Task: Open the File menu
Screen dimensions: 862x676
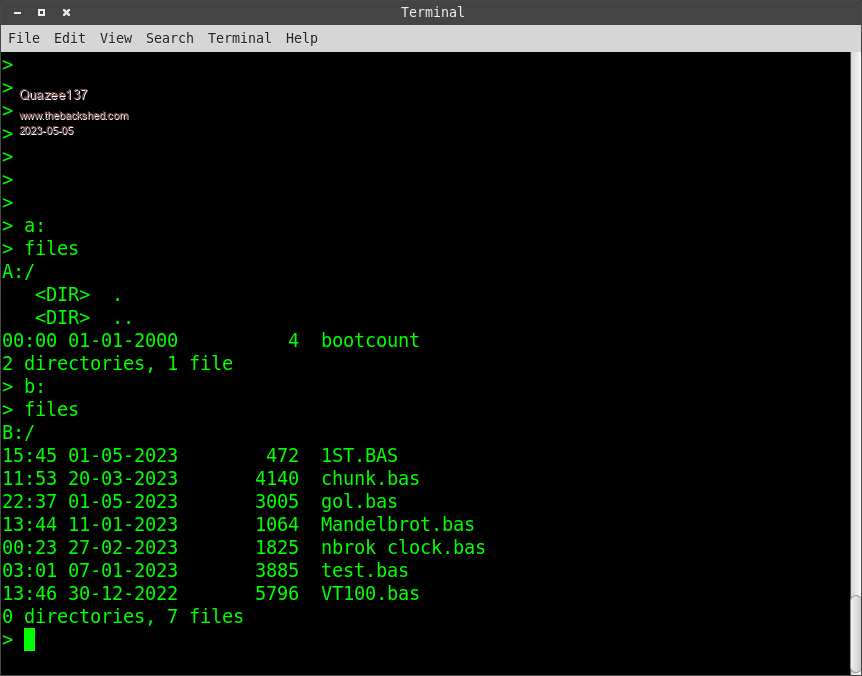Action: point(24,38)
